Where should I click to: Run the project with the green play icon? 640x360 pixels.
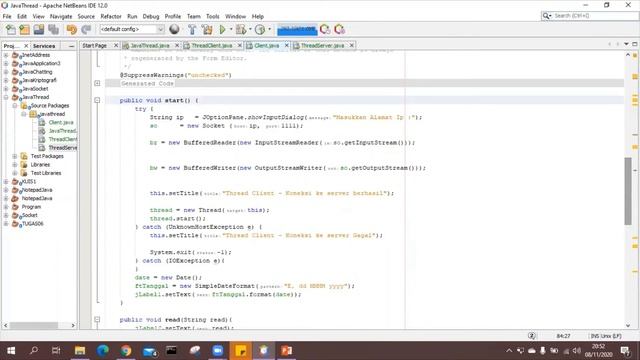point(222,29)
